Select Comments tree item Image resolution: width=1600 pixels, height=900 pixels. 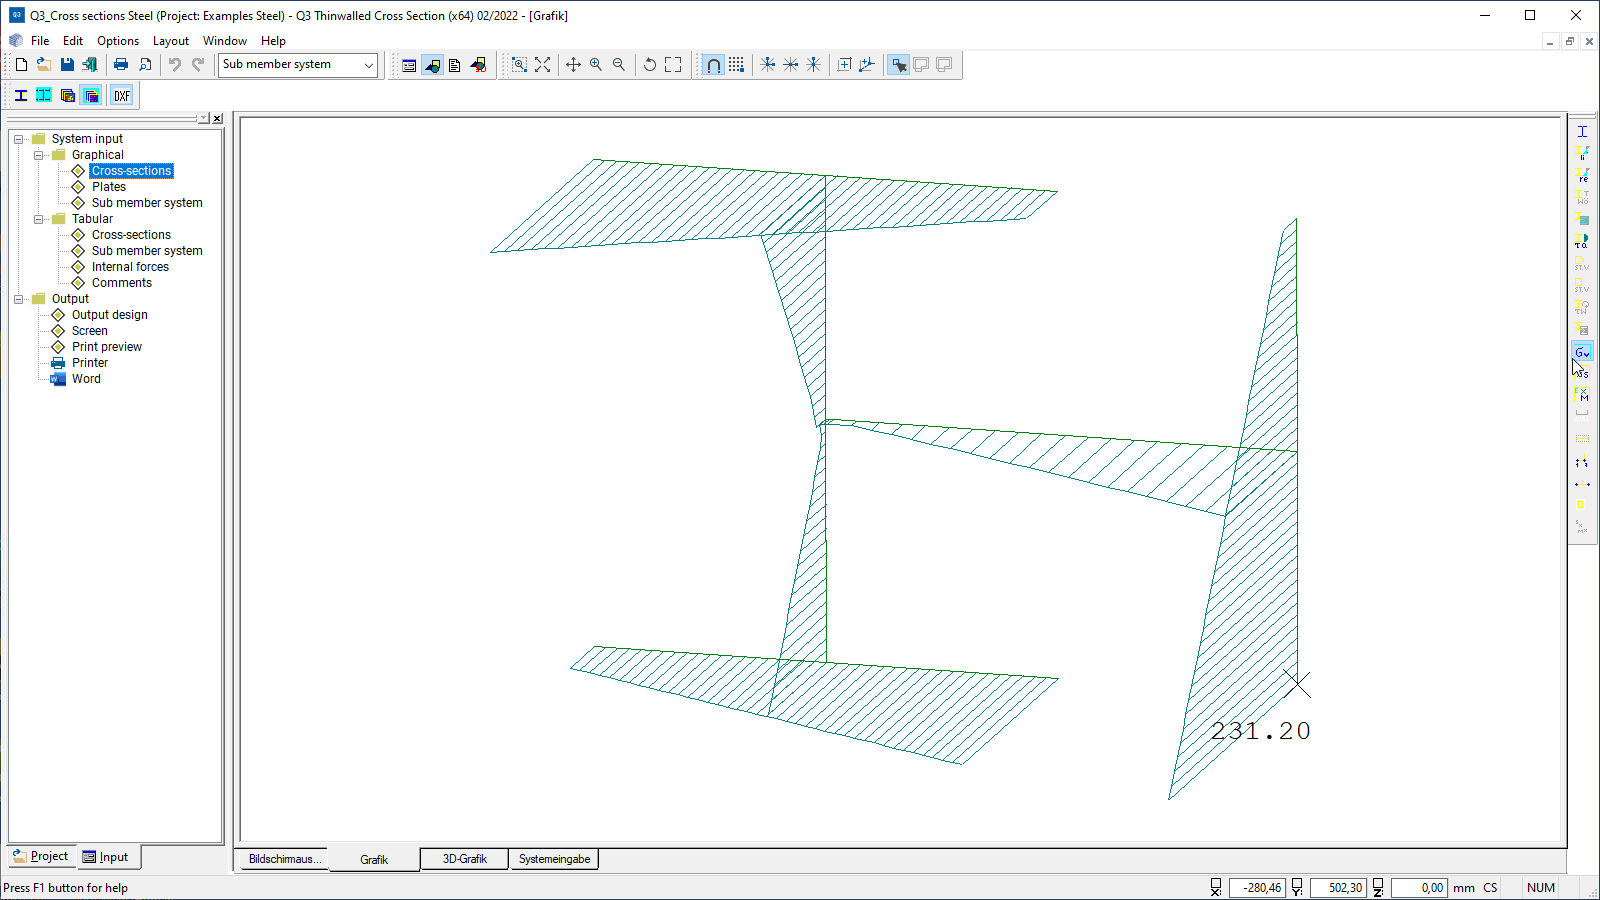coord(122,283)
